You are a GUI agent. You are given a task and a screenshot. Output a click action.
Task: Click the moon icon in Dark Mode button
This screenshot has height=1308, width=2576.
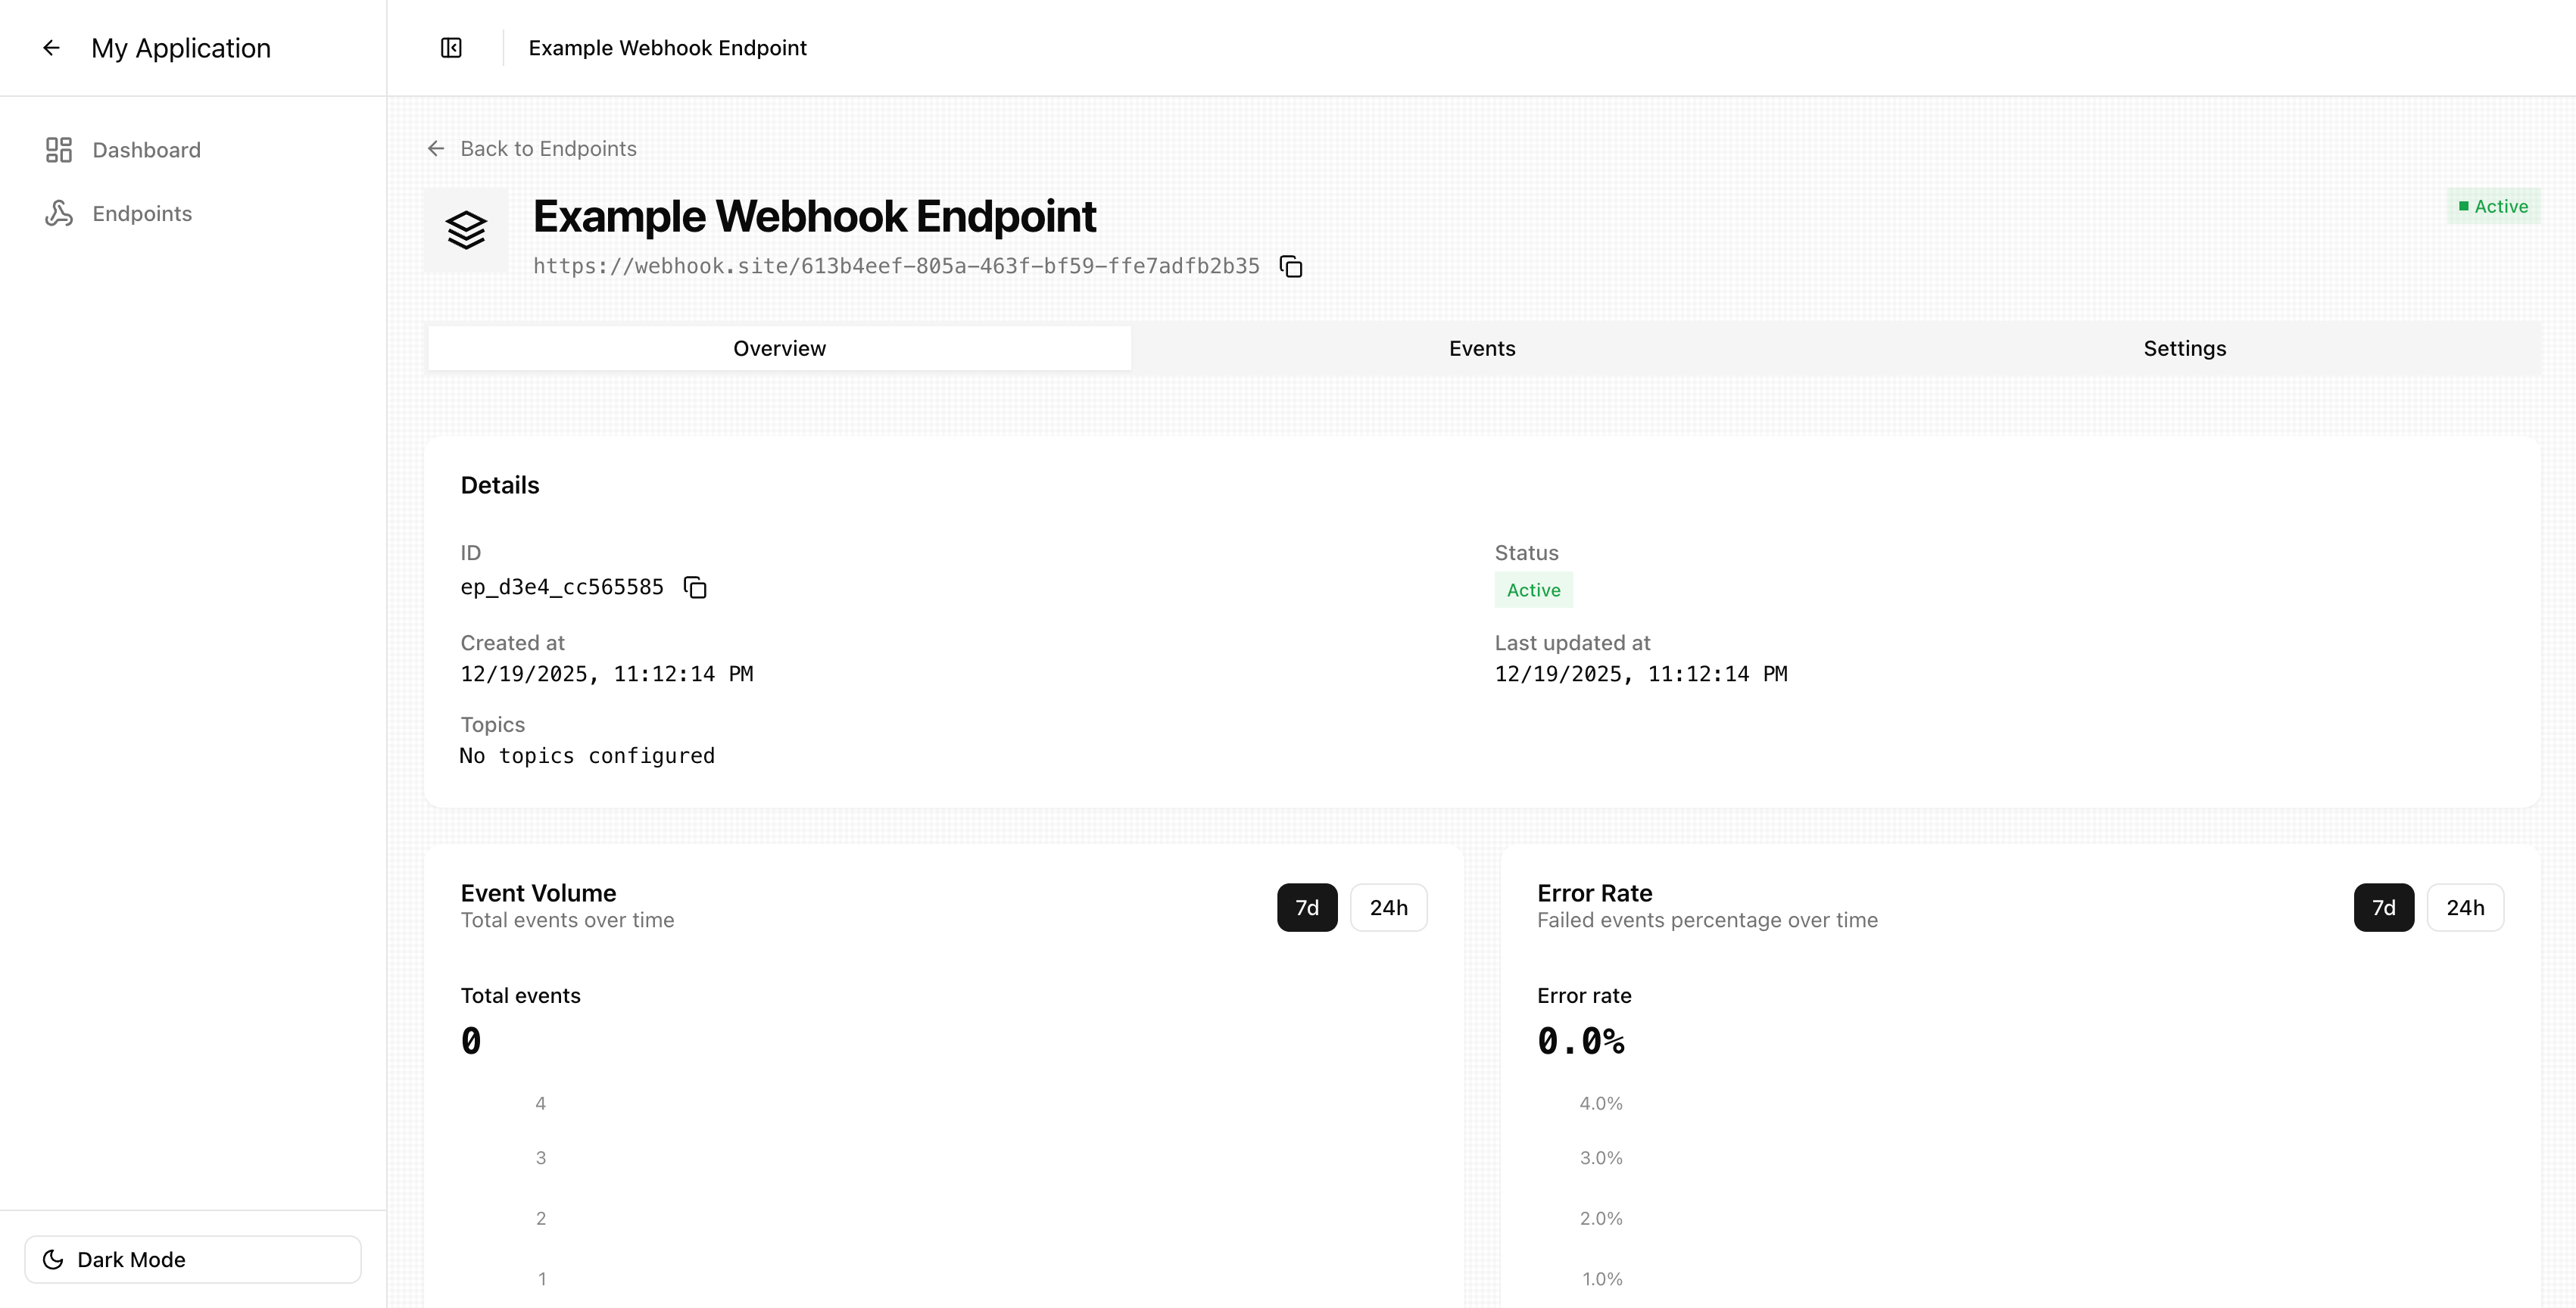[x=53, y=1260]
